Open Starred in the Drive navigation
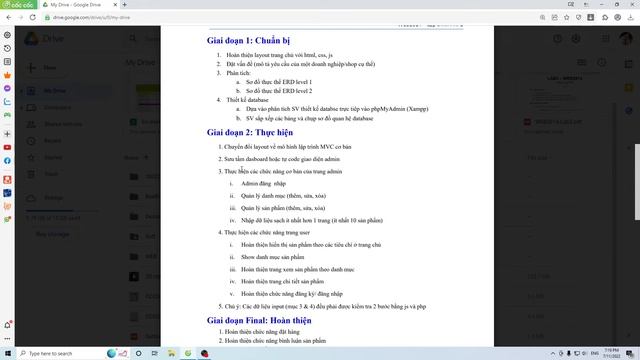This screenshot has height=360, width=640. click(x=53, y=158)
